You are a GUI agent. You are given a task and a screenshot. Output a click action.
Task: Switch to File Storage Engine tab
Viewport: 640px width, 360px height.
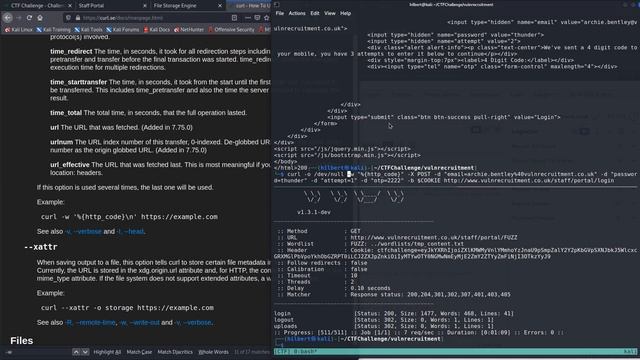coord(187,6)
